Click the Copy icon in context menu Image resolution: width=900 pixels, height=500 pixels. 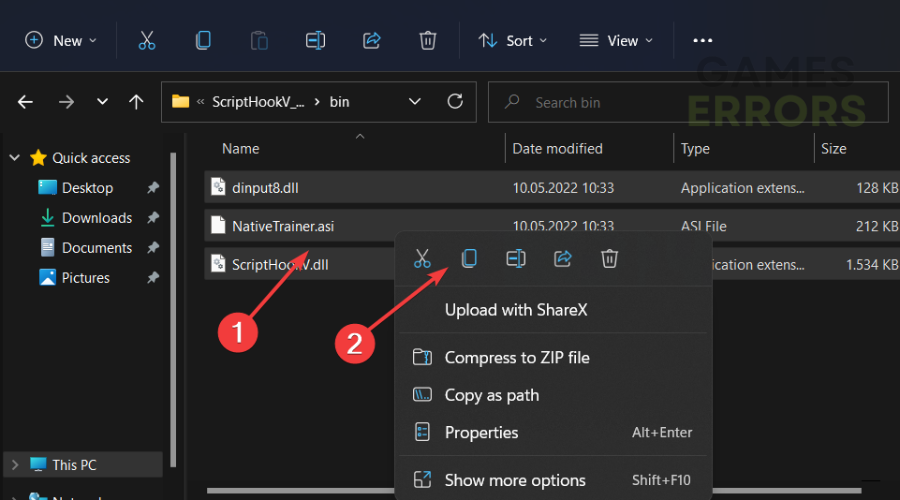pos(468,259)
